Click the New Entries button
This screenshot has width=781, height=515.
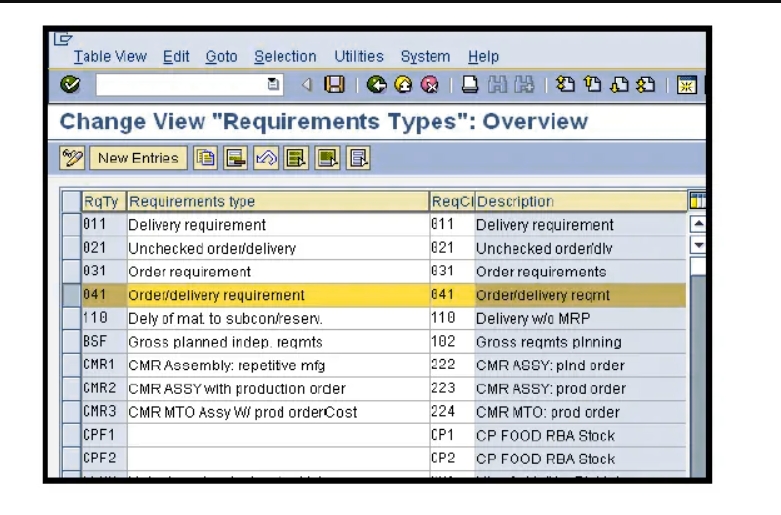[x=138, y=158]
